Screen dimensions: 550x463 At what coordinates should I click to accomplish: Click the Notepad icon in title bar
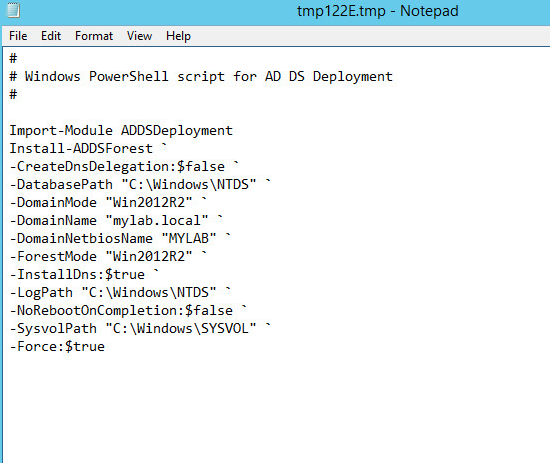[x=13, y=10]
